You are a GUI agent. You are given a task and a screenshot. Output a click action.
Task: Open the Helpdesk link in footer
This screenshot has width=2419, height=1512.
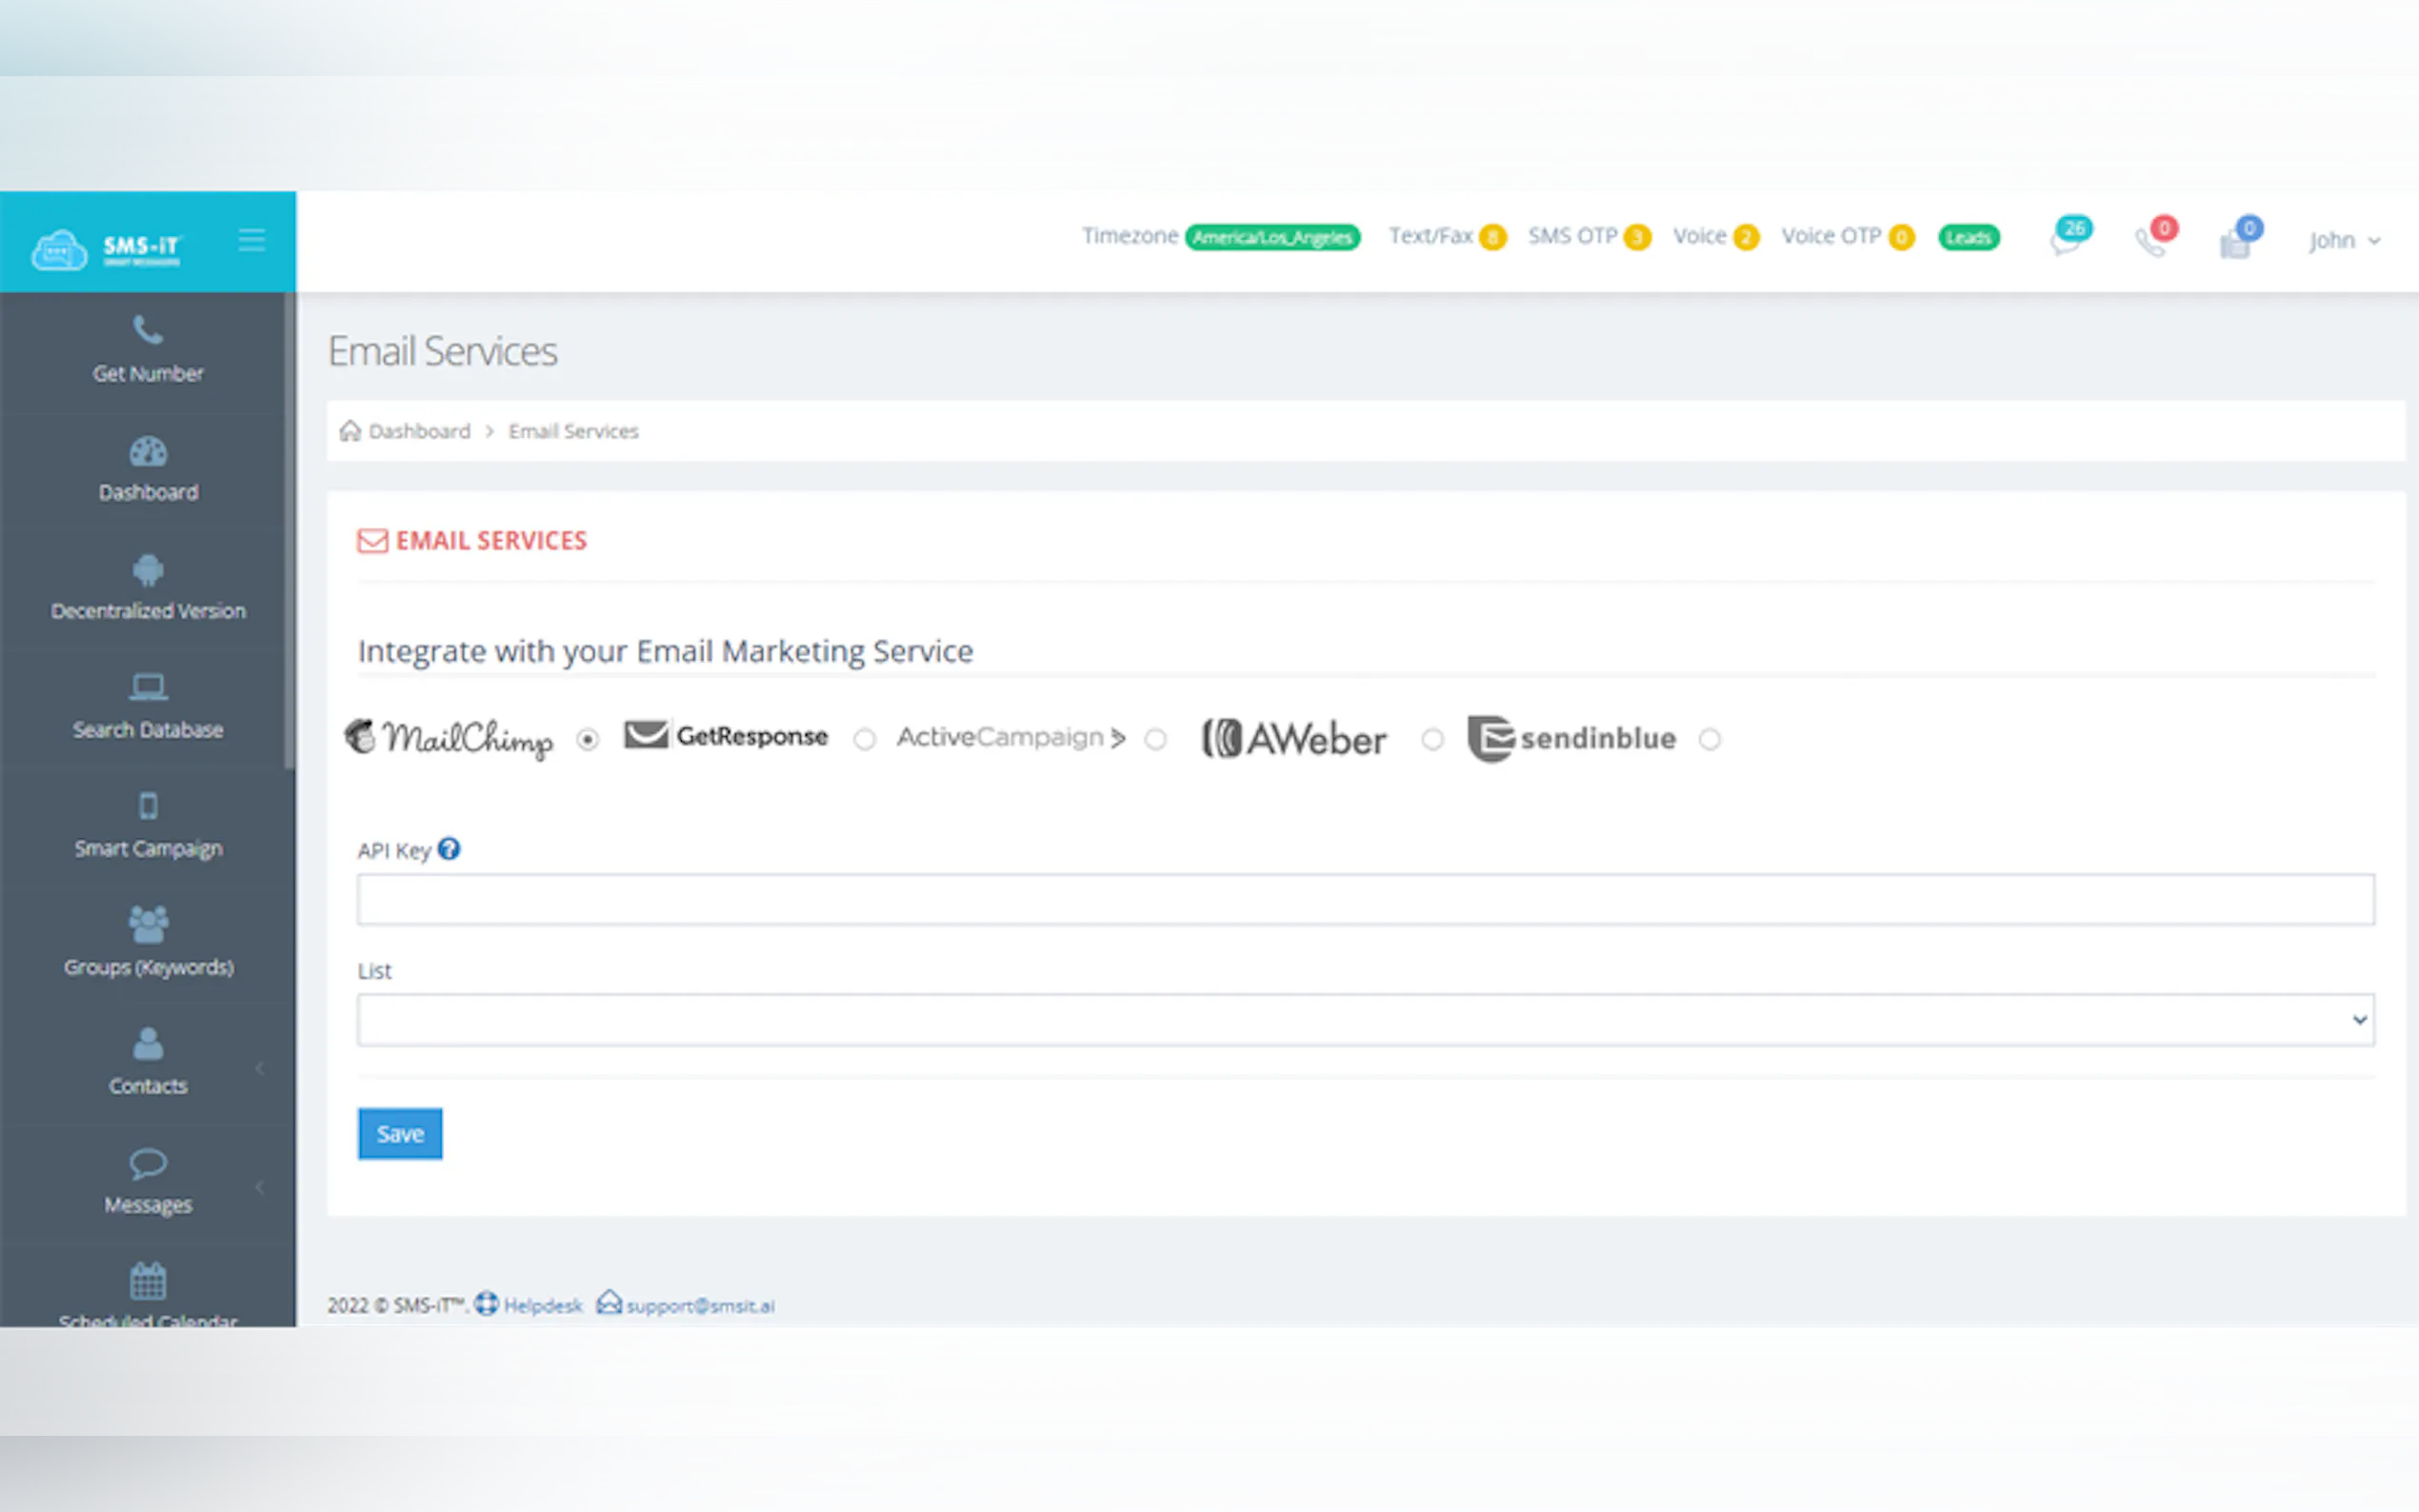(541, 1305)
